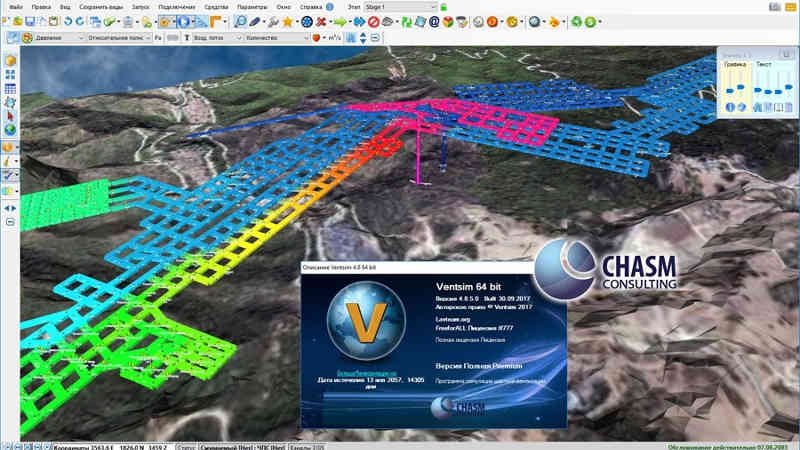Click the blue at-sign icon
800x450 pixels.
pos(434,21)
